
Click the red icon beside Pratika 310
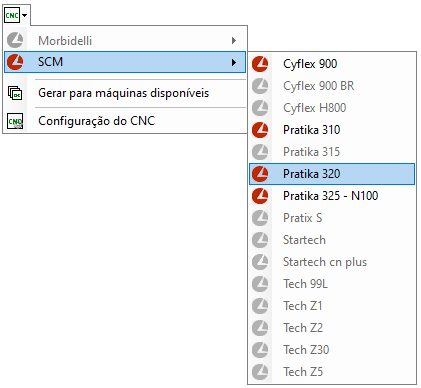click(260, 130)
